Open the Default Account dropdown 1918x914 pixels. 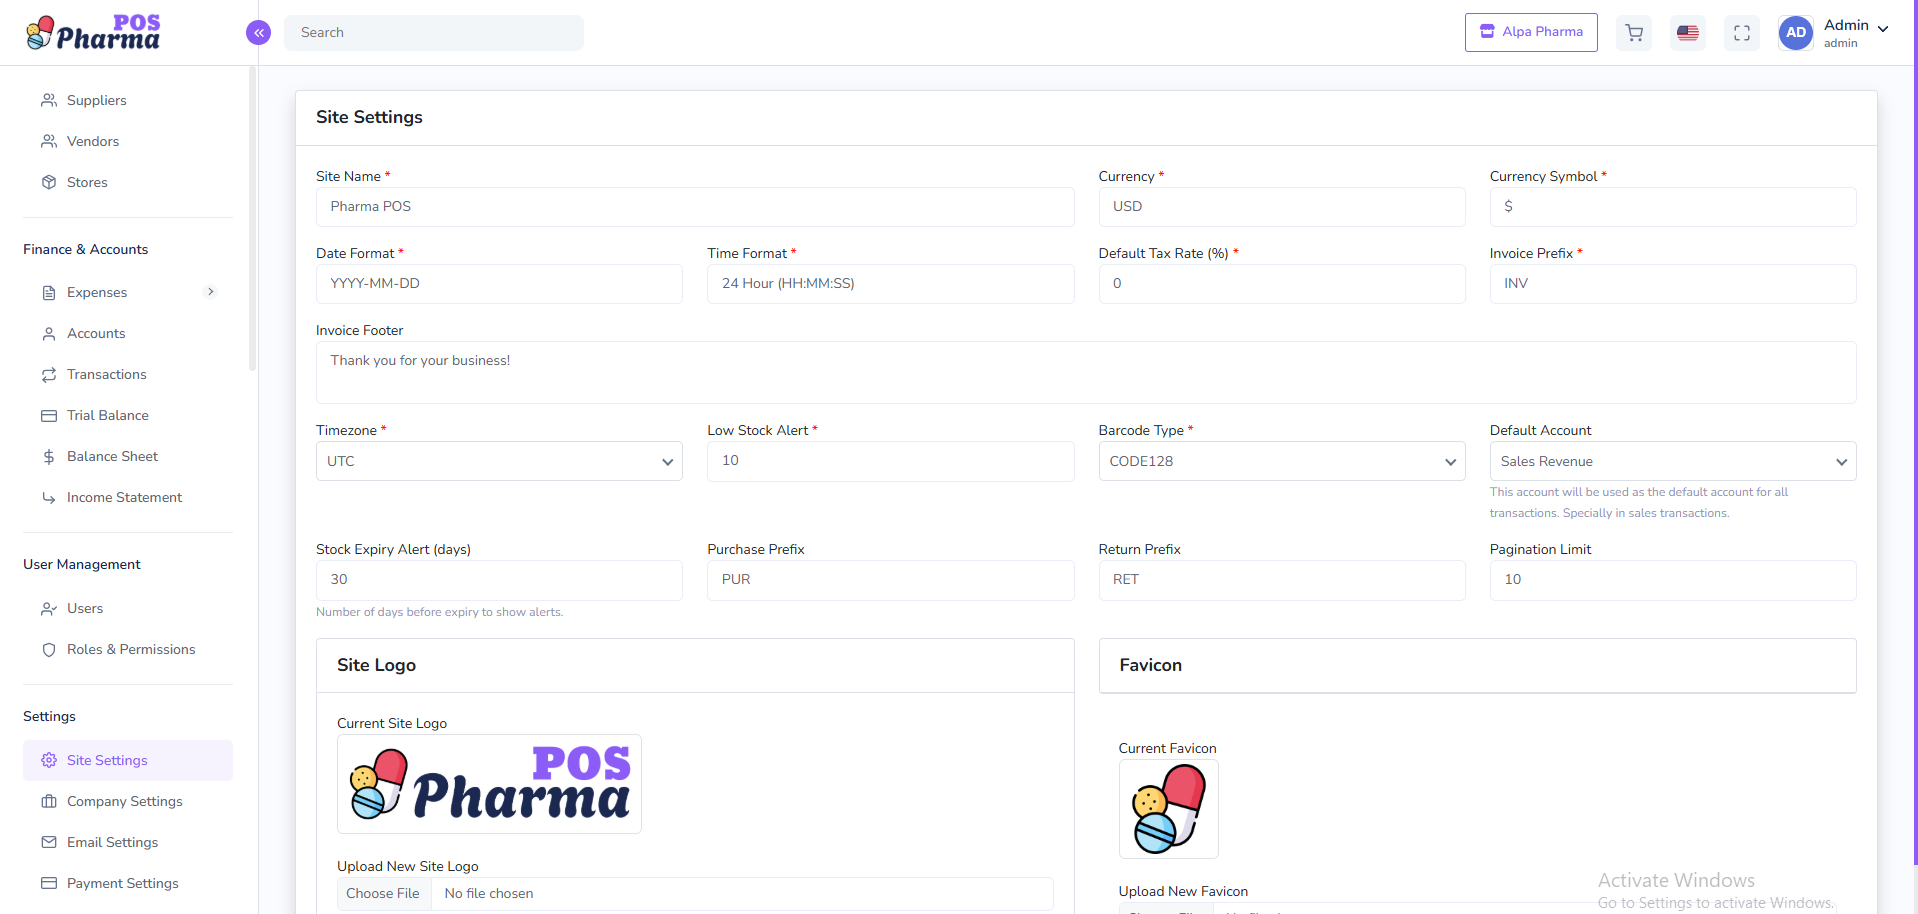coord(1673,461)
